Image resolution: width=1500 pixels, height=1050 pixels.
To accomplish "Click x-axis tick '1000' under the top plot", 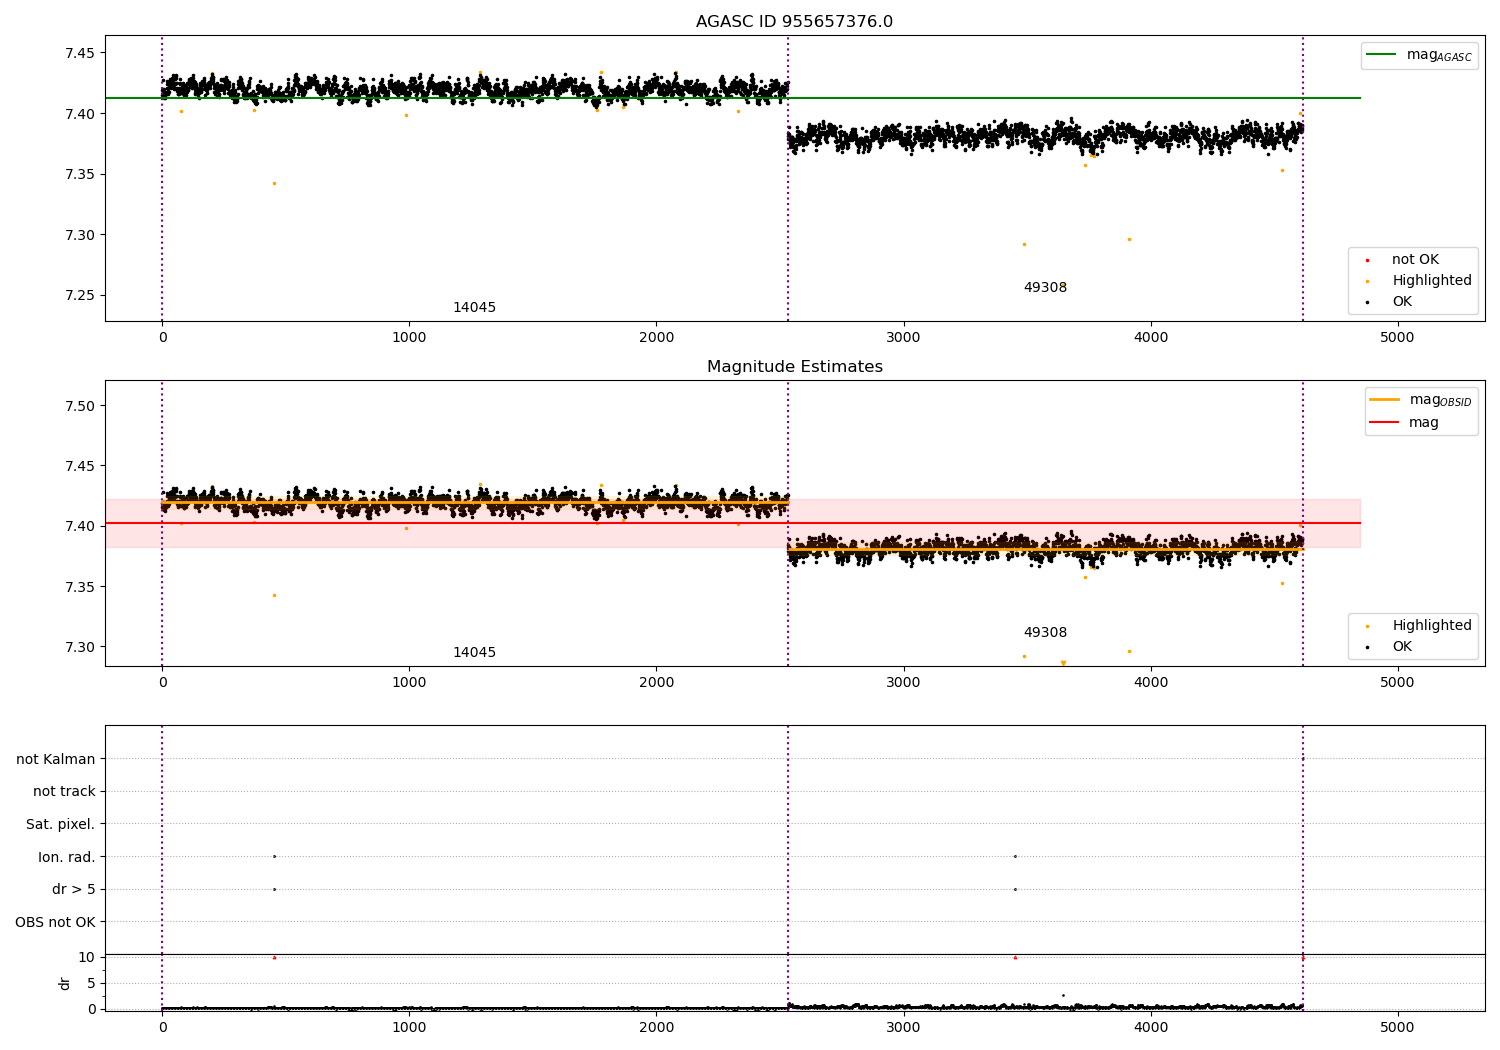I will click(409, 338).
